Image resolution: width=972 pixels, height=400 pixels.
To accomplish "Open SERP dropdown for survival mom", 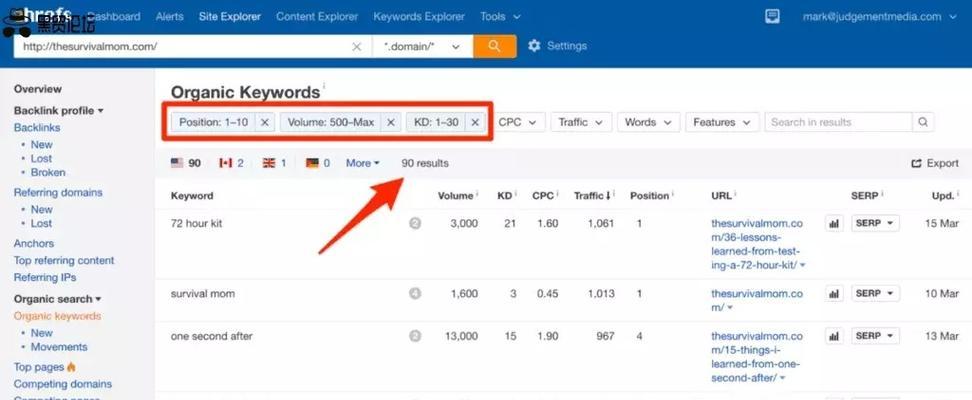I will (x=875, y=293).
